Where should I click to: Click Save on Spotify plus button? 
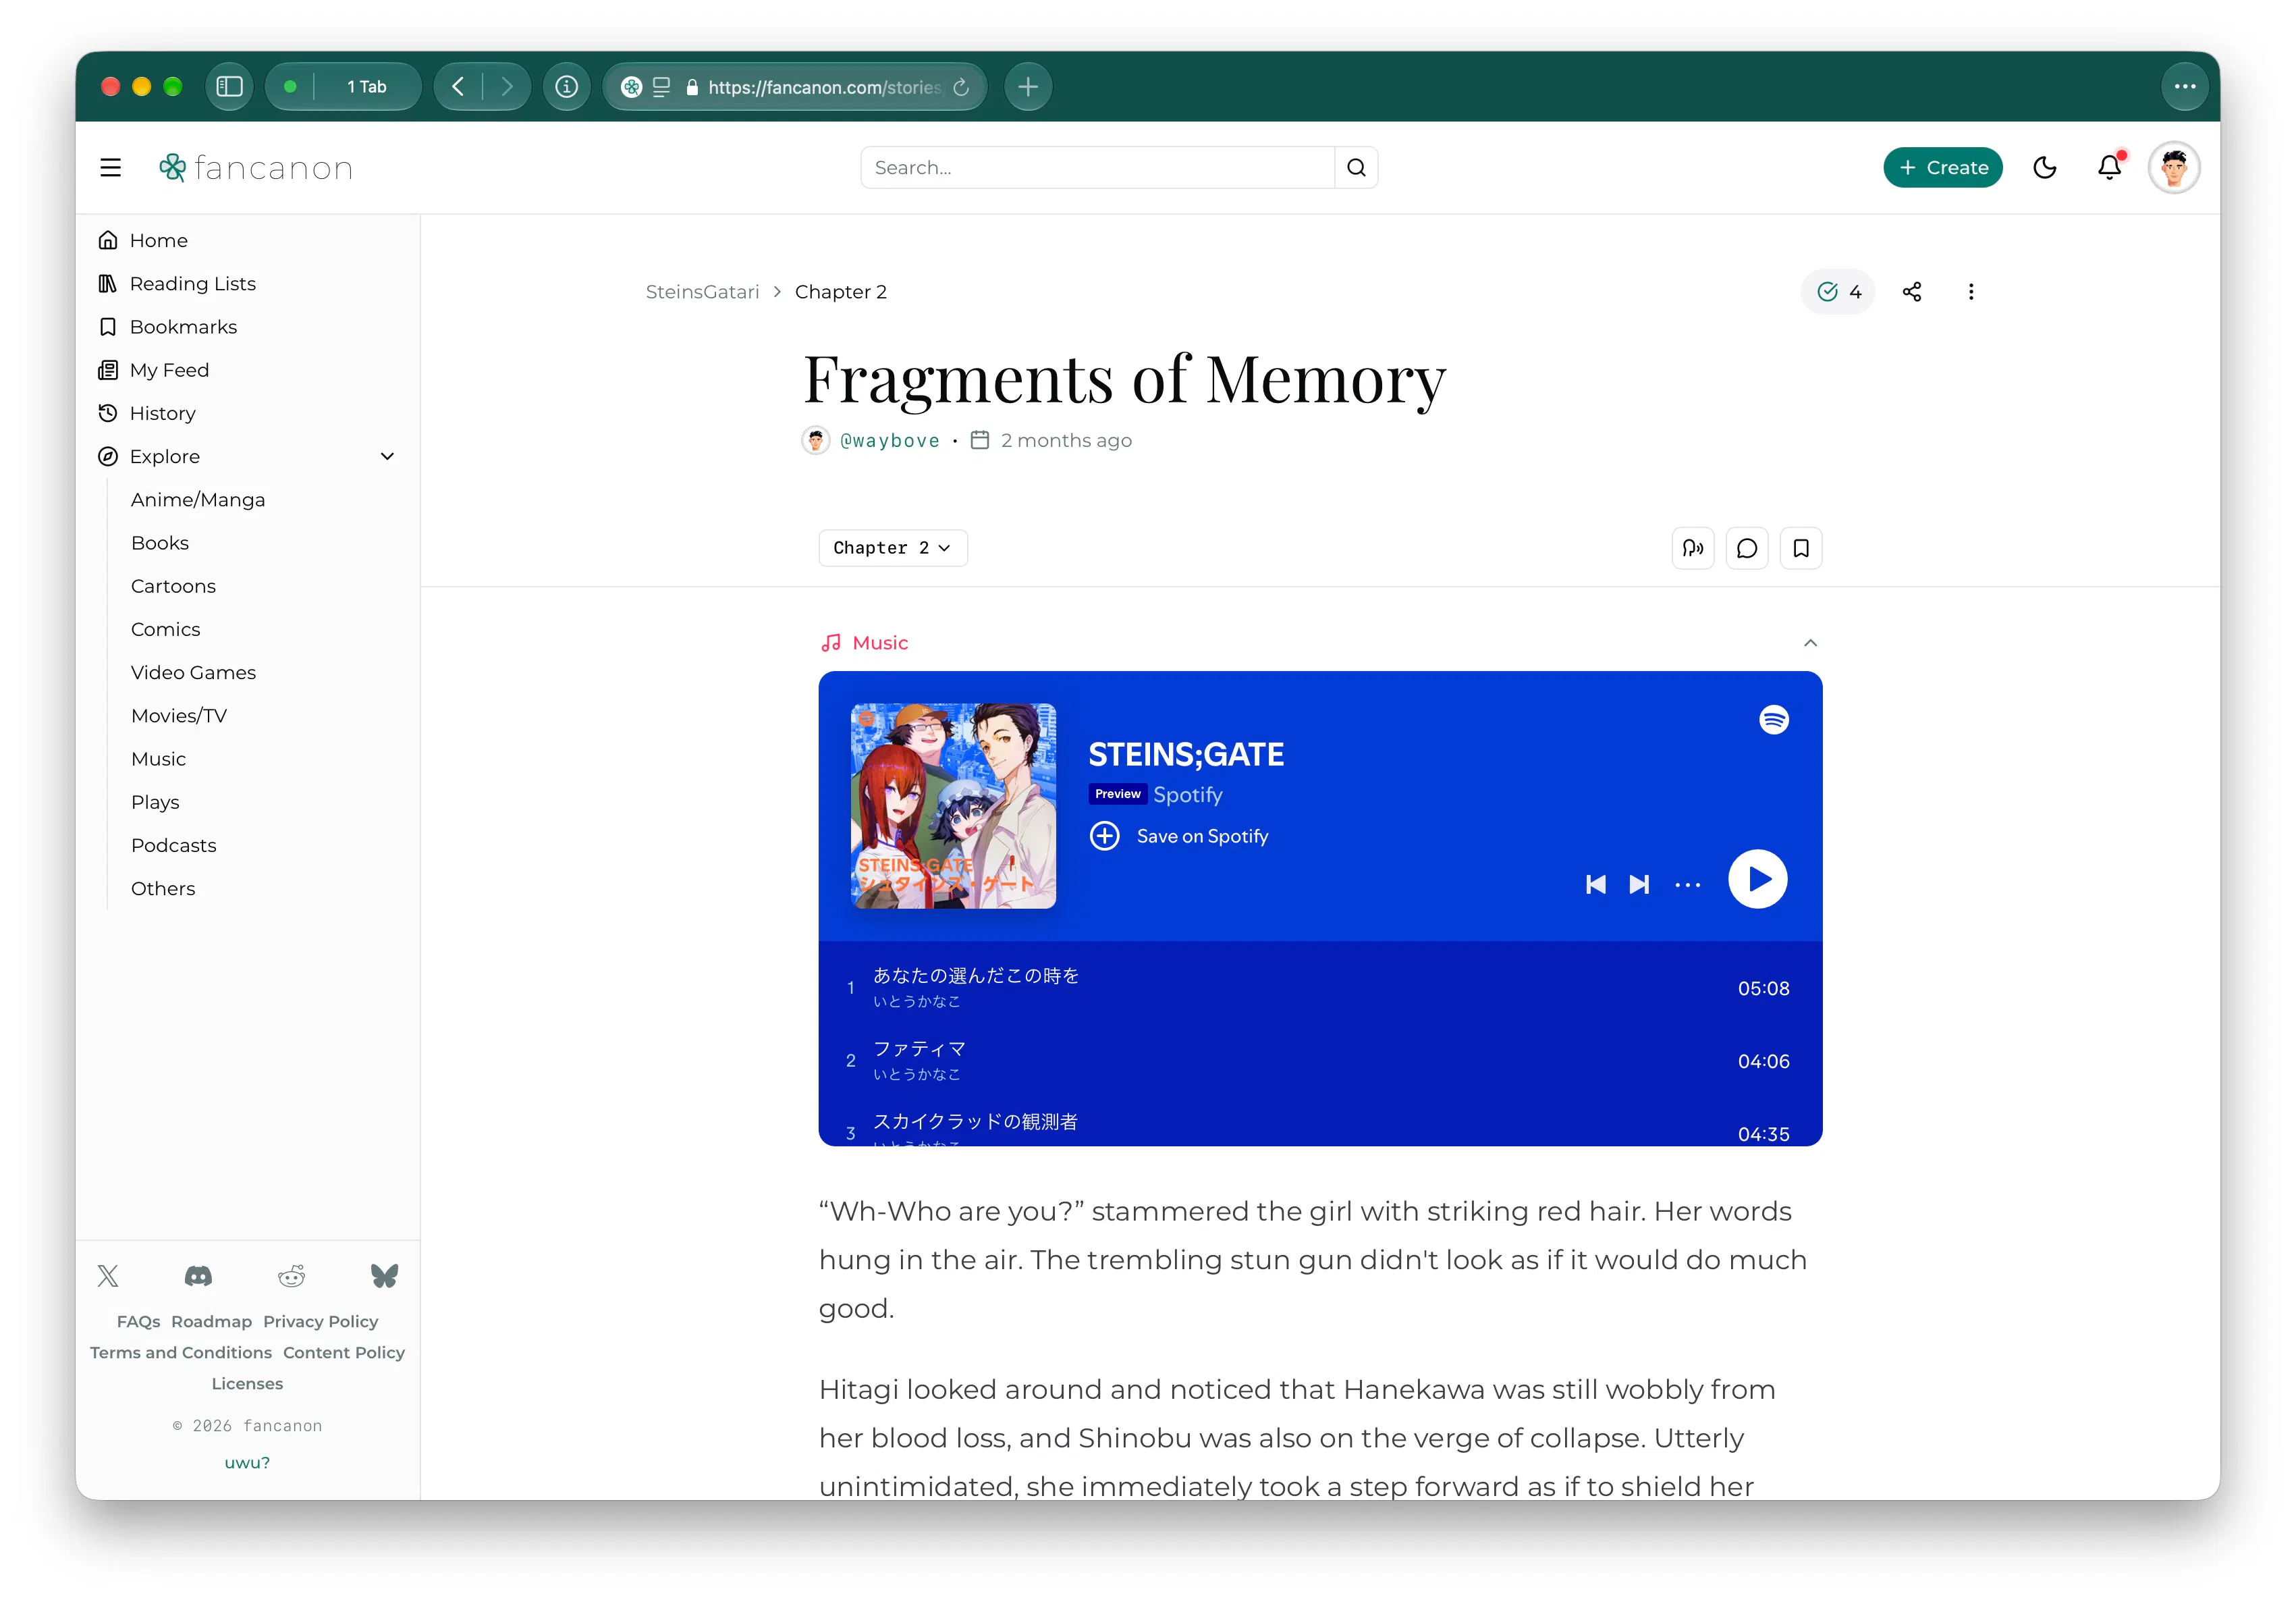click(x=1105, y=836)
